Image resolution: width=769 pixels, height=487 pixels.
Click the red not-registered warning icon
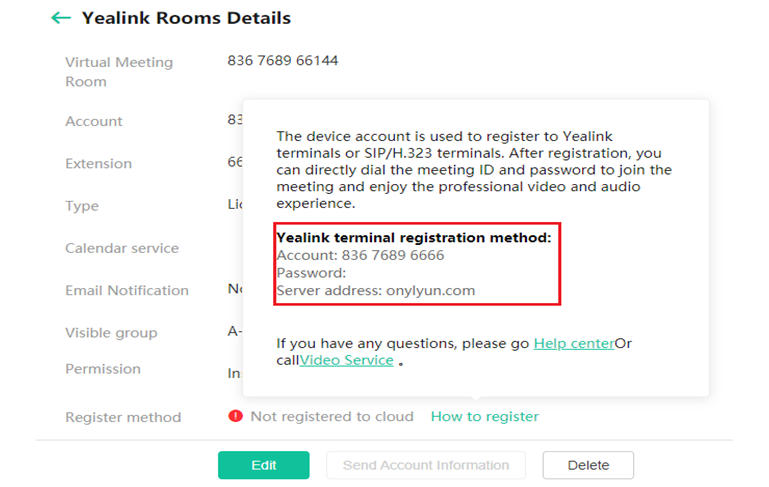(236, 416)
